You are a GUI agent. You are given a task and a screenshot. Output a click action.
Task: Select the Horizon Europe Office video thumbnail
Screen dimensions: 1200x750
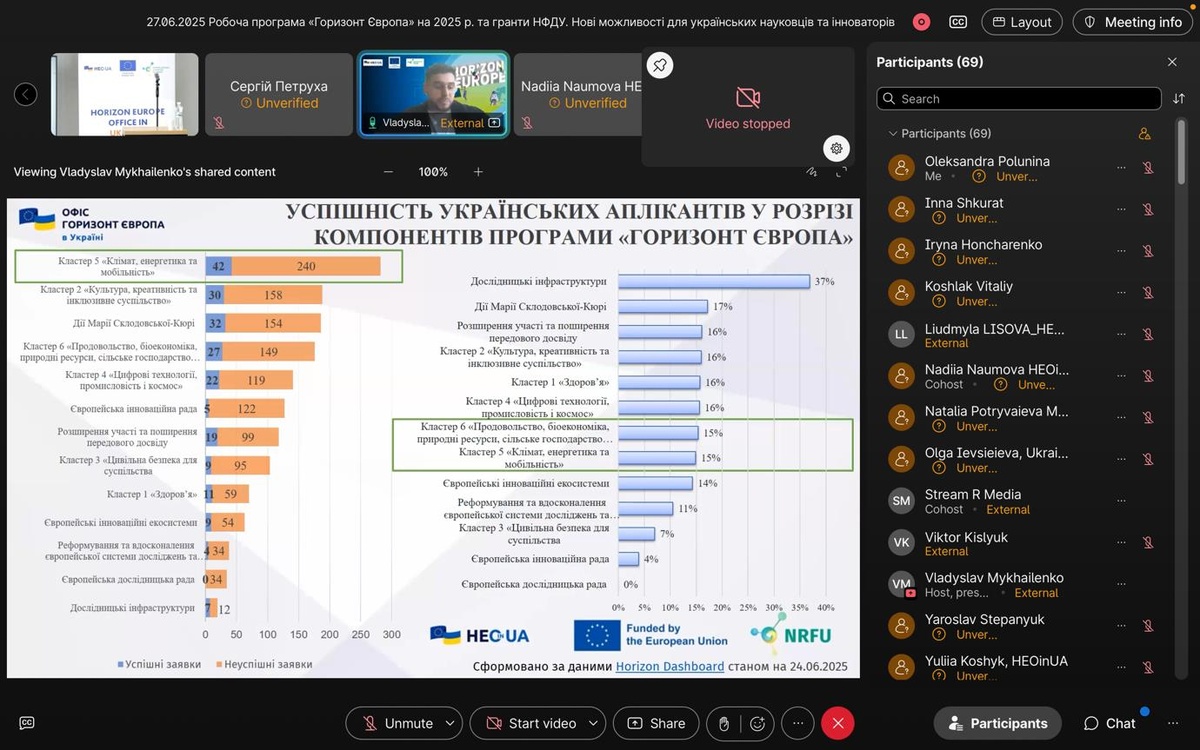(x=125, y=94)
